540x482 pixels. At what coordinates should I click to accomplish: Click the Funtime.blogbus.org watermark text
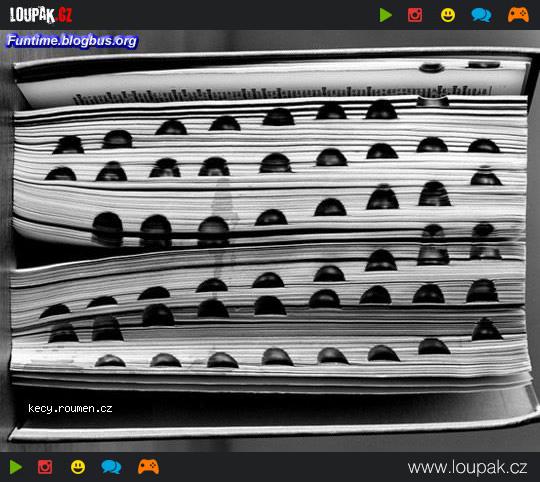72,41
